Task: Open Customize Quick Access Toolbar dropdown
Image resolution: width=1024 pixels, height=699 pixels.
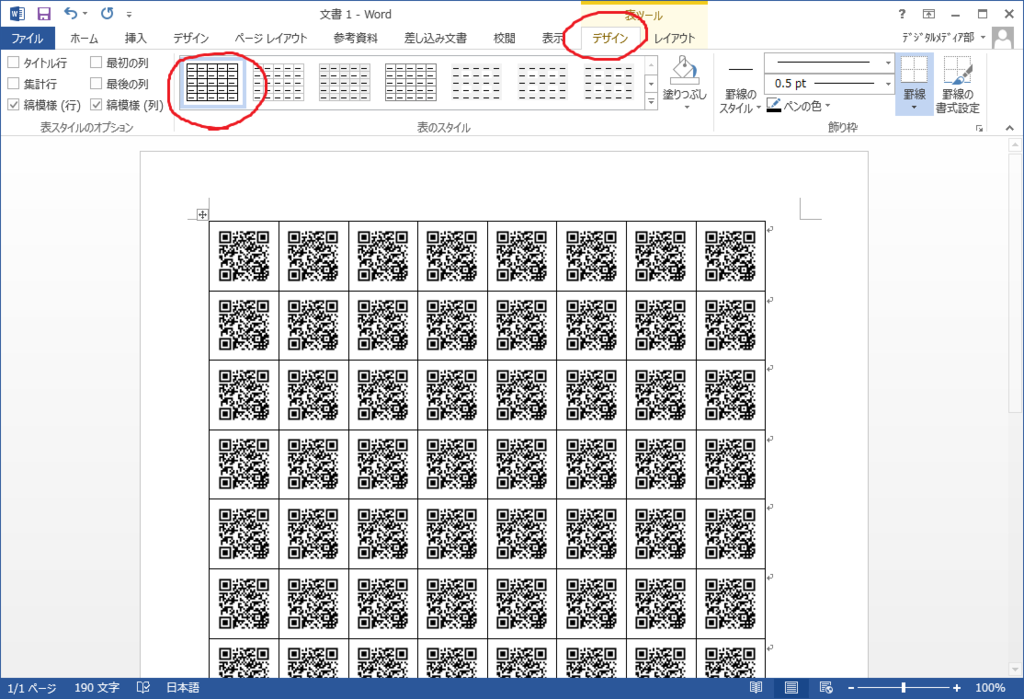Action: click(x=129, y=14)
